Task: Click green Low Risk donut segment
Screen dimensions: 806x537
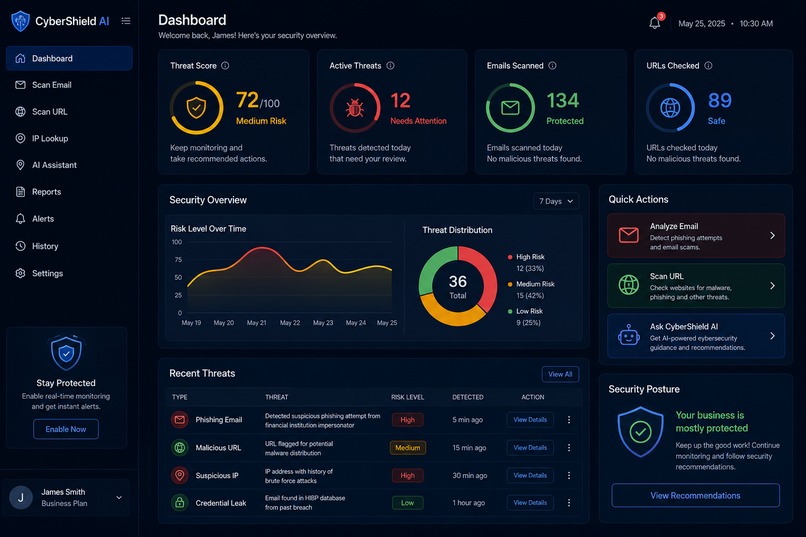Action: tap(430, 267)
